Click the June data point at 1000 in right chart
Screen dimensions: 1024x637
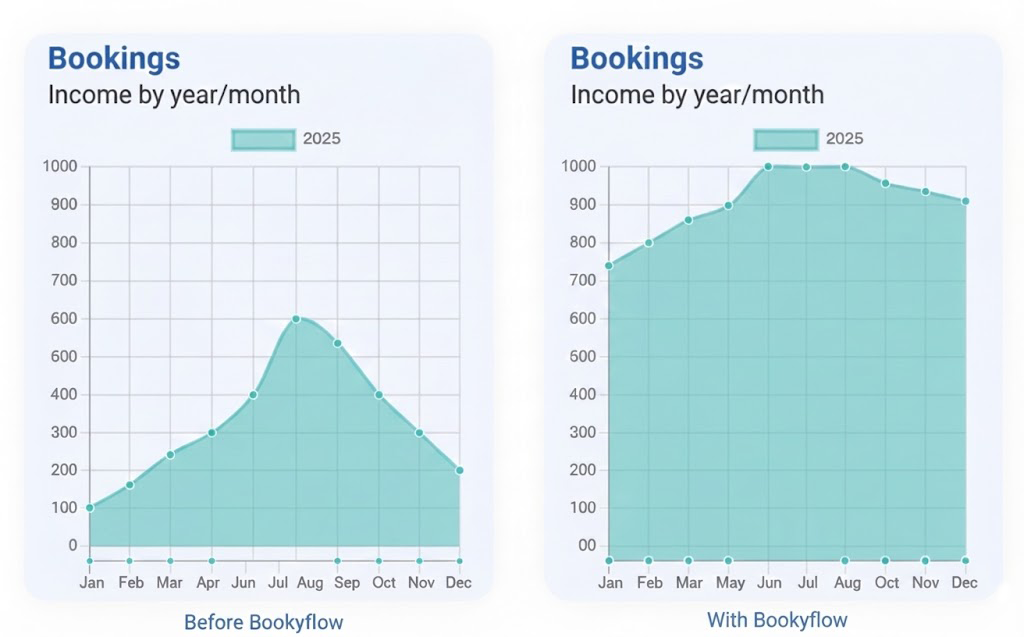768,167
